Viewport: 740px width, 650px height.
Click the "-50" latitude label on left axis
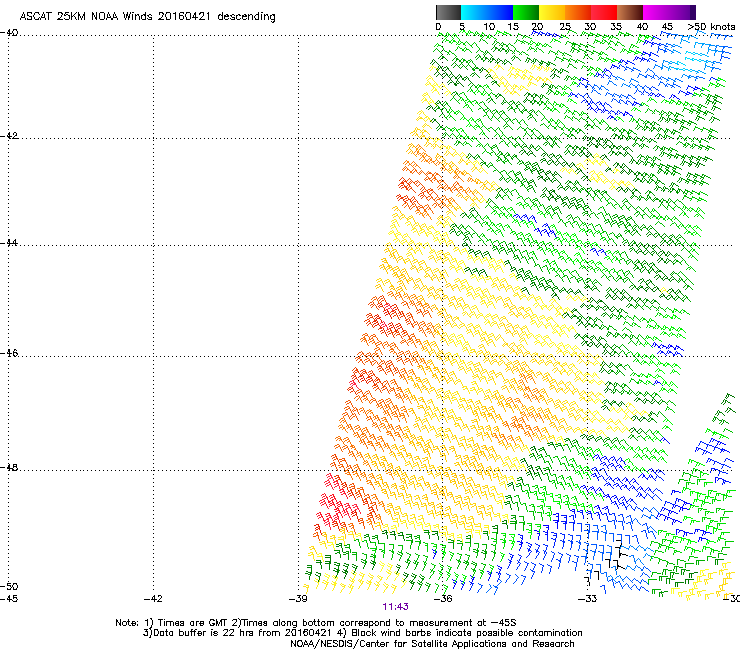[x=9, y=586]
